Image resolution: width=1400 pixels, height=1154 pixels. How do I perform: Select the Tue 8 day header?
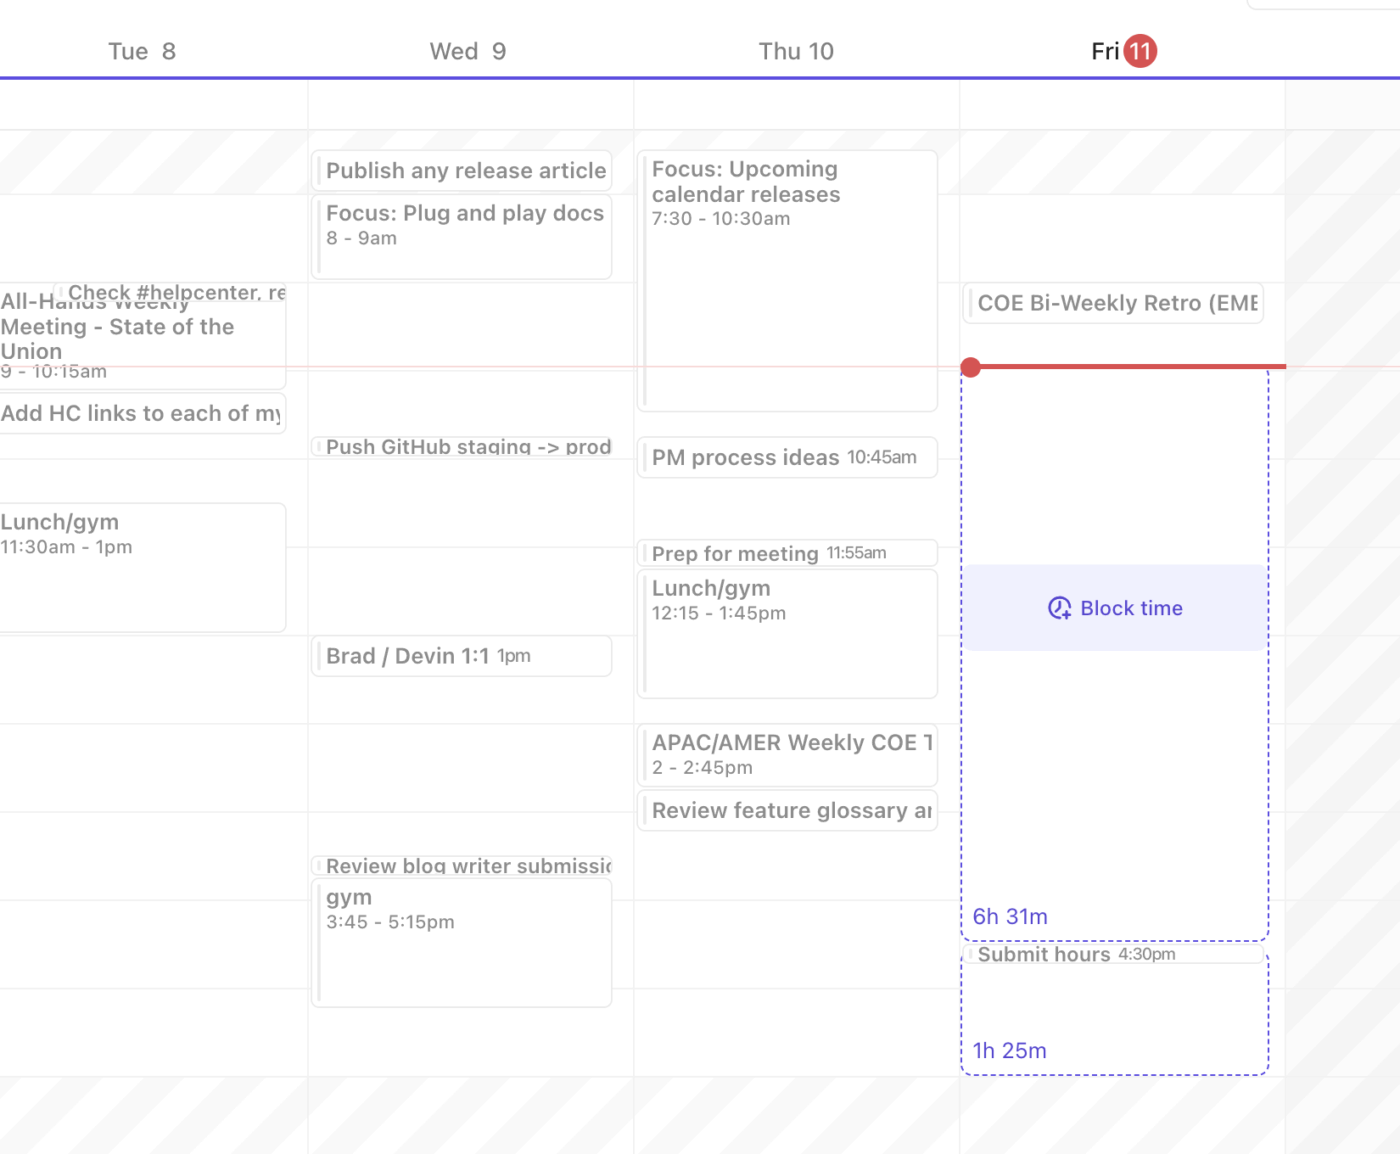pos(142,50)
